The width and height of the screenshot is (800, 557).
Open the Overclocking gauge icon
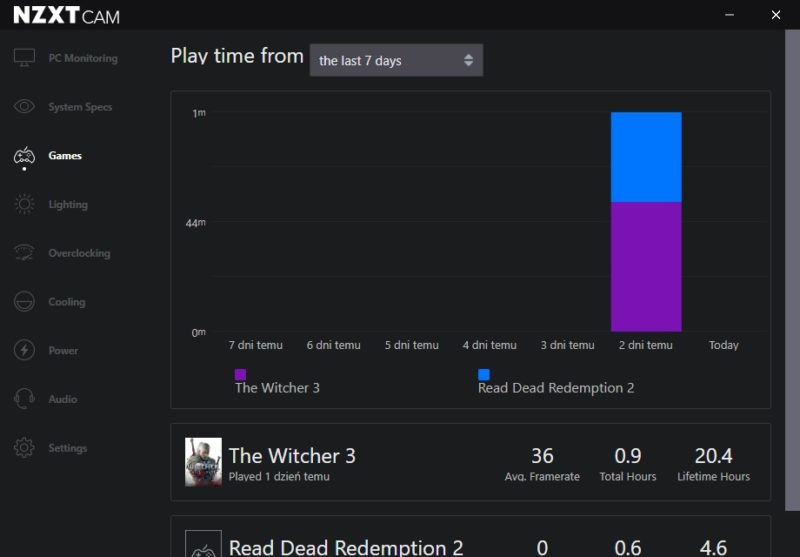[24, 253]
